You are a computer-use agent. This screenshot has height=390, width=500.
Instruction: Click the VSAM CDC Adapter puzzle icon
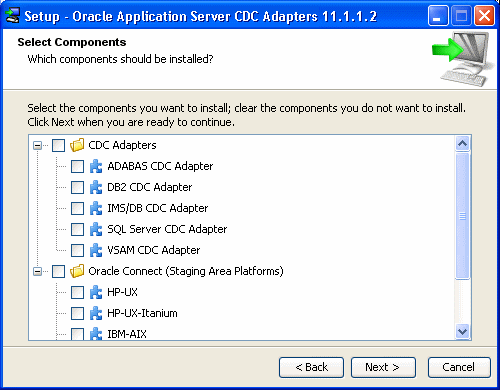coord(96,250)
